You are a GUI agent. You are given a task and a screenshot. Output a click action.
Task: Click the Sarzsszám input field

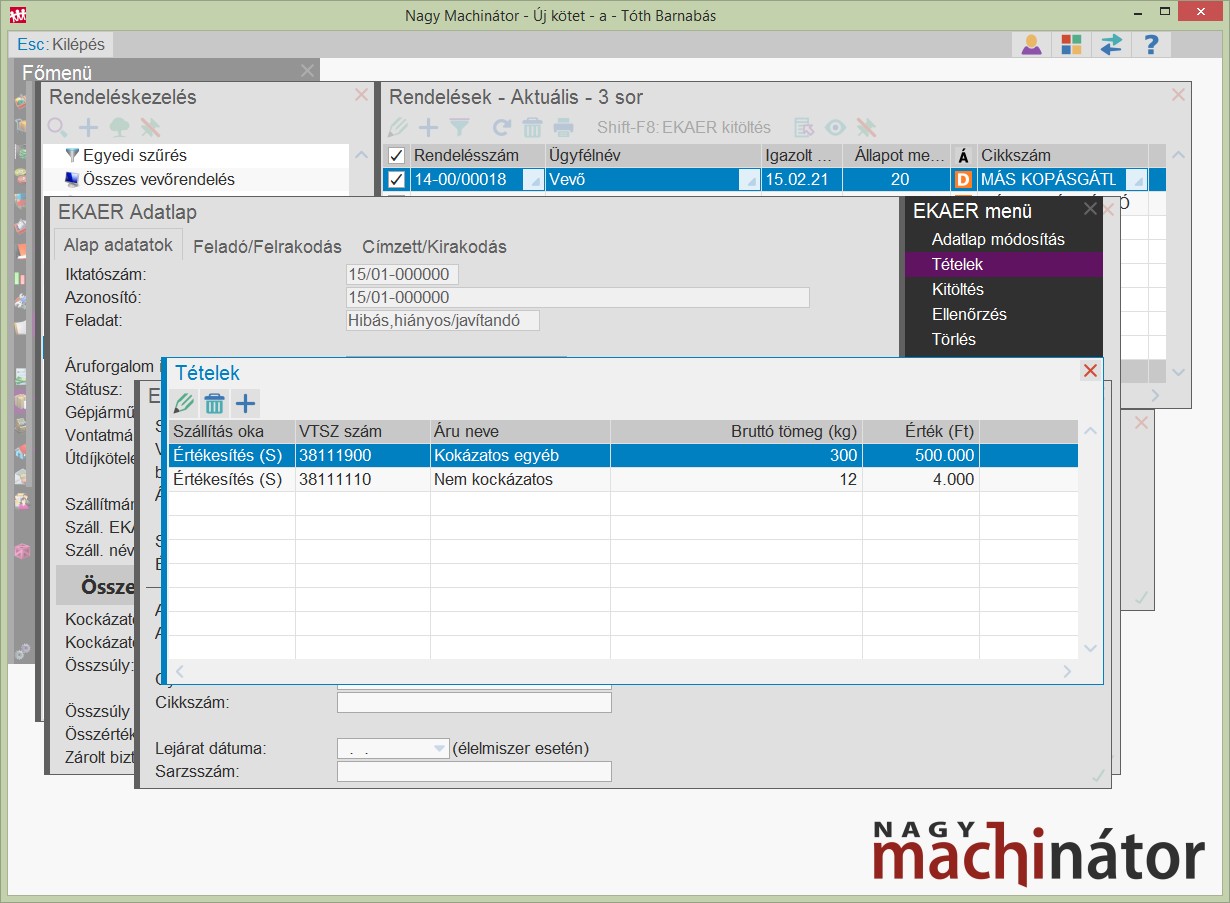tap(474, 771)
